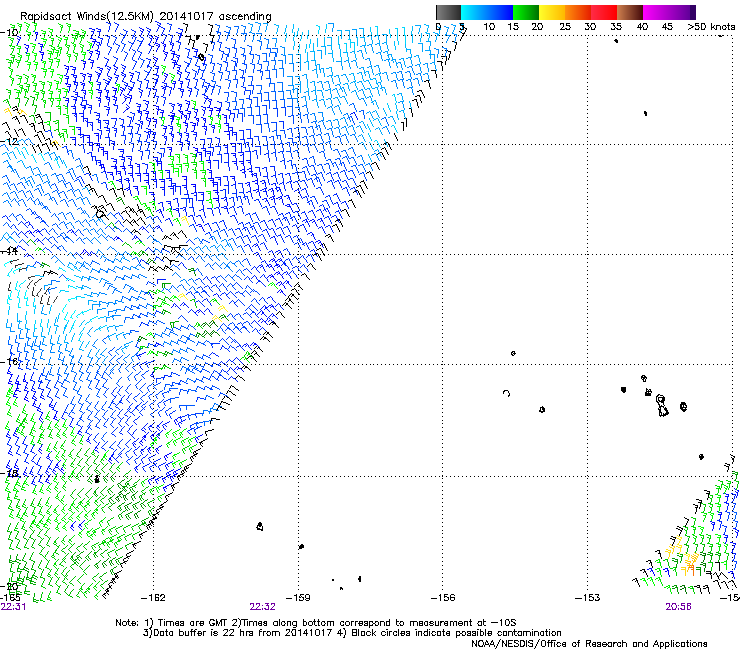
Task: Click the purple 22:31 swath time
Action: (13, 607)
